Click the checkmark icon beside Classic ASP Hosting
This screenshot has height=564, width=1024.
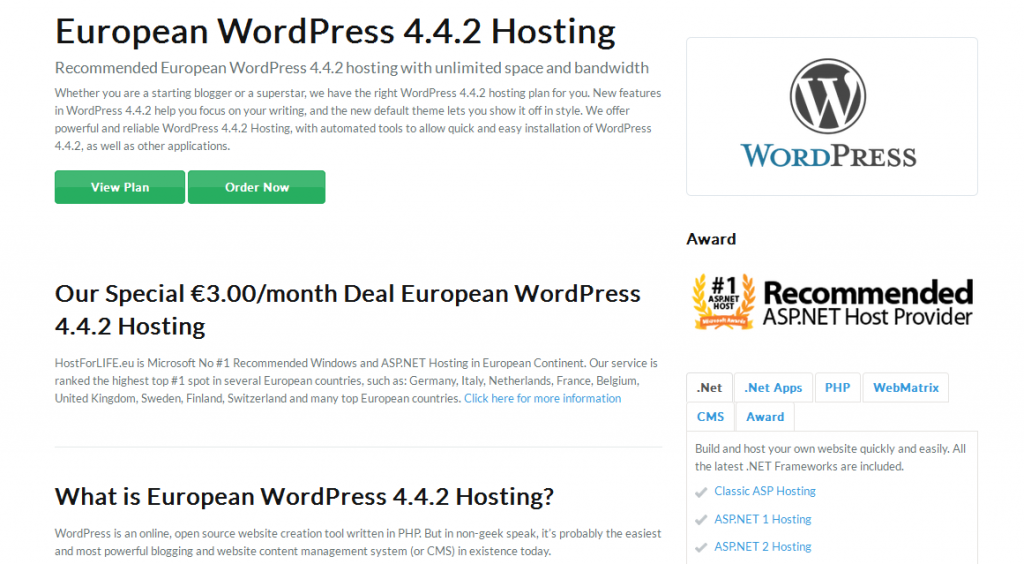pos(701,492)
